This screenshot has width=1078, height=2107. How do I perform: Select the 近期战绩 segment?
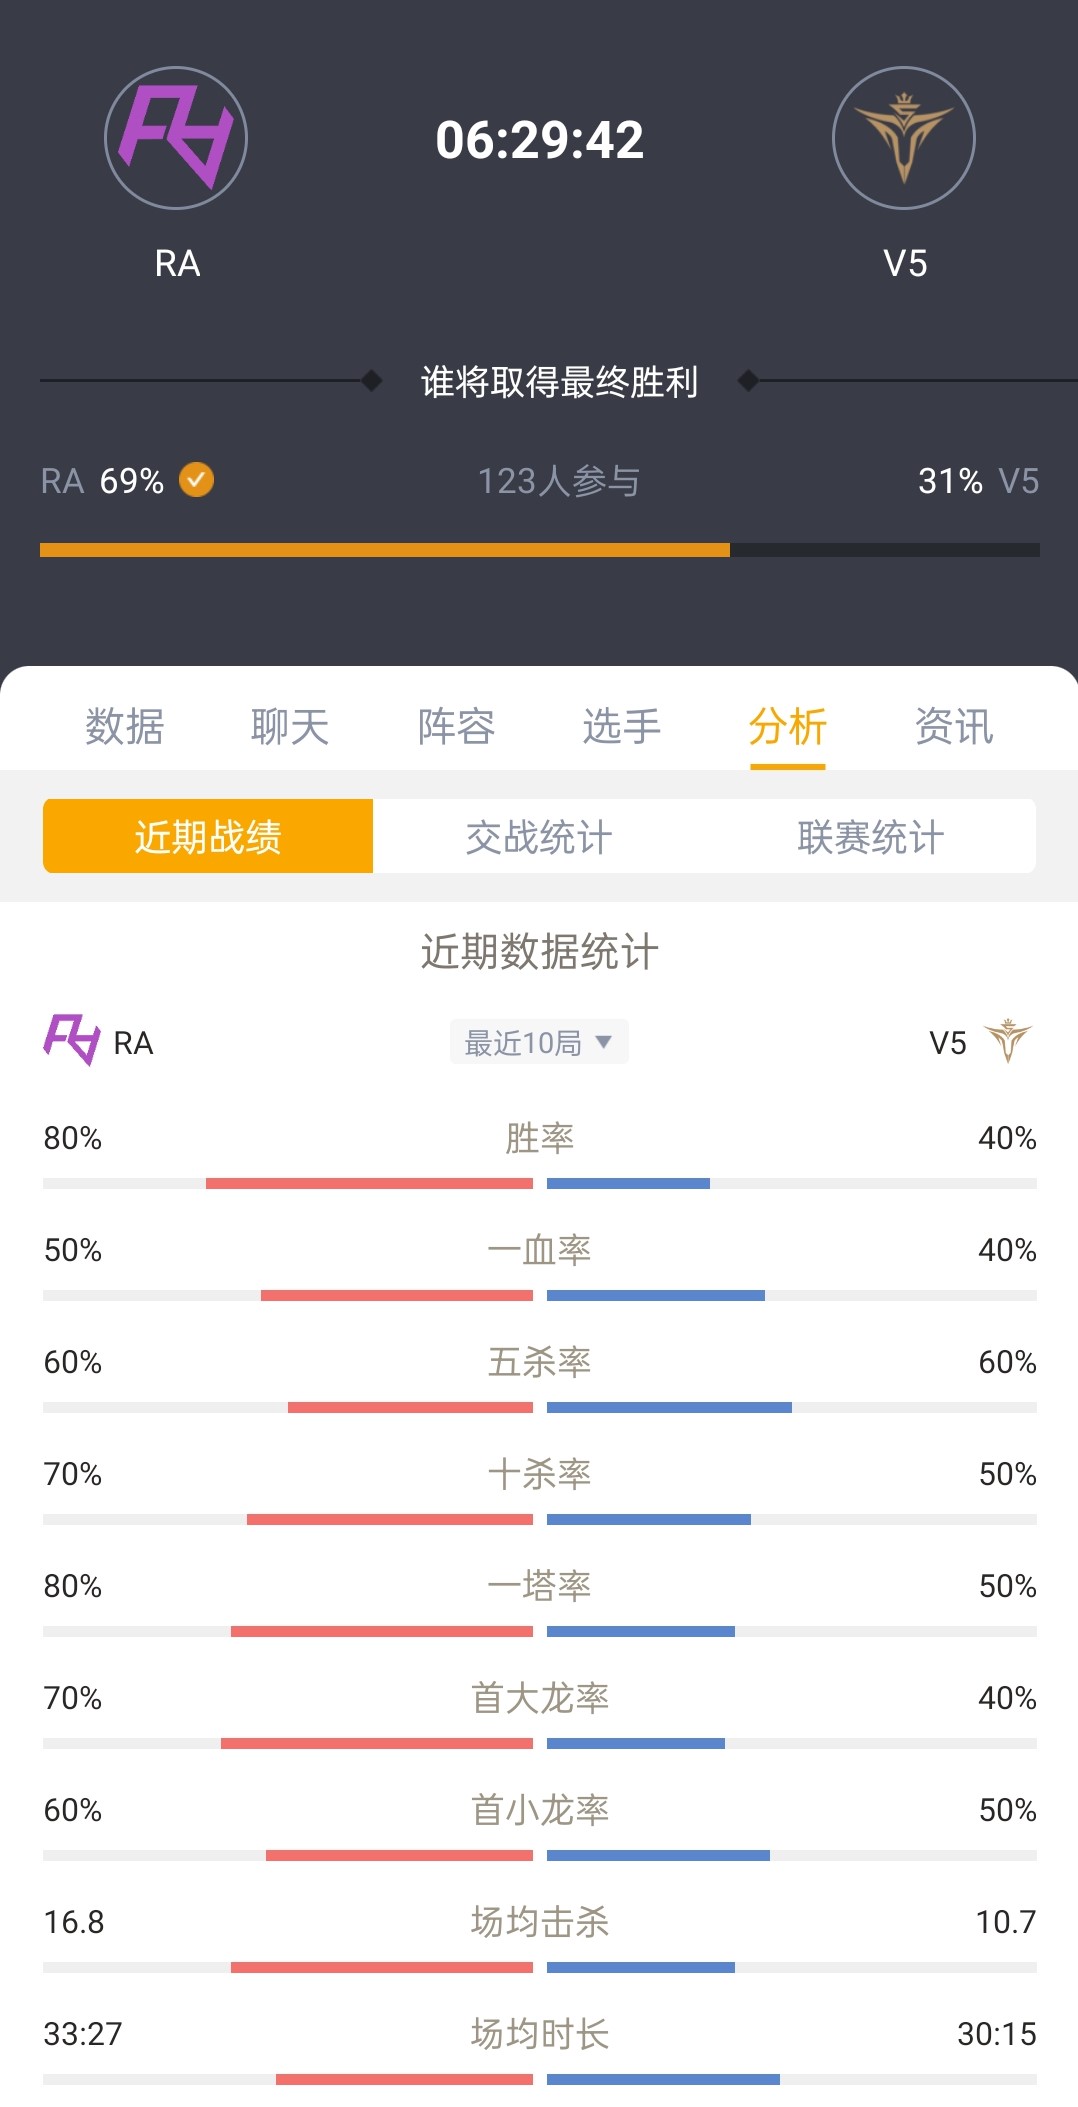(208, 836)
